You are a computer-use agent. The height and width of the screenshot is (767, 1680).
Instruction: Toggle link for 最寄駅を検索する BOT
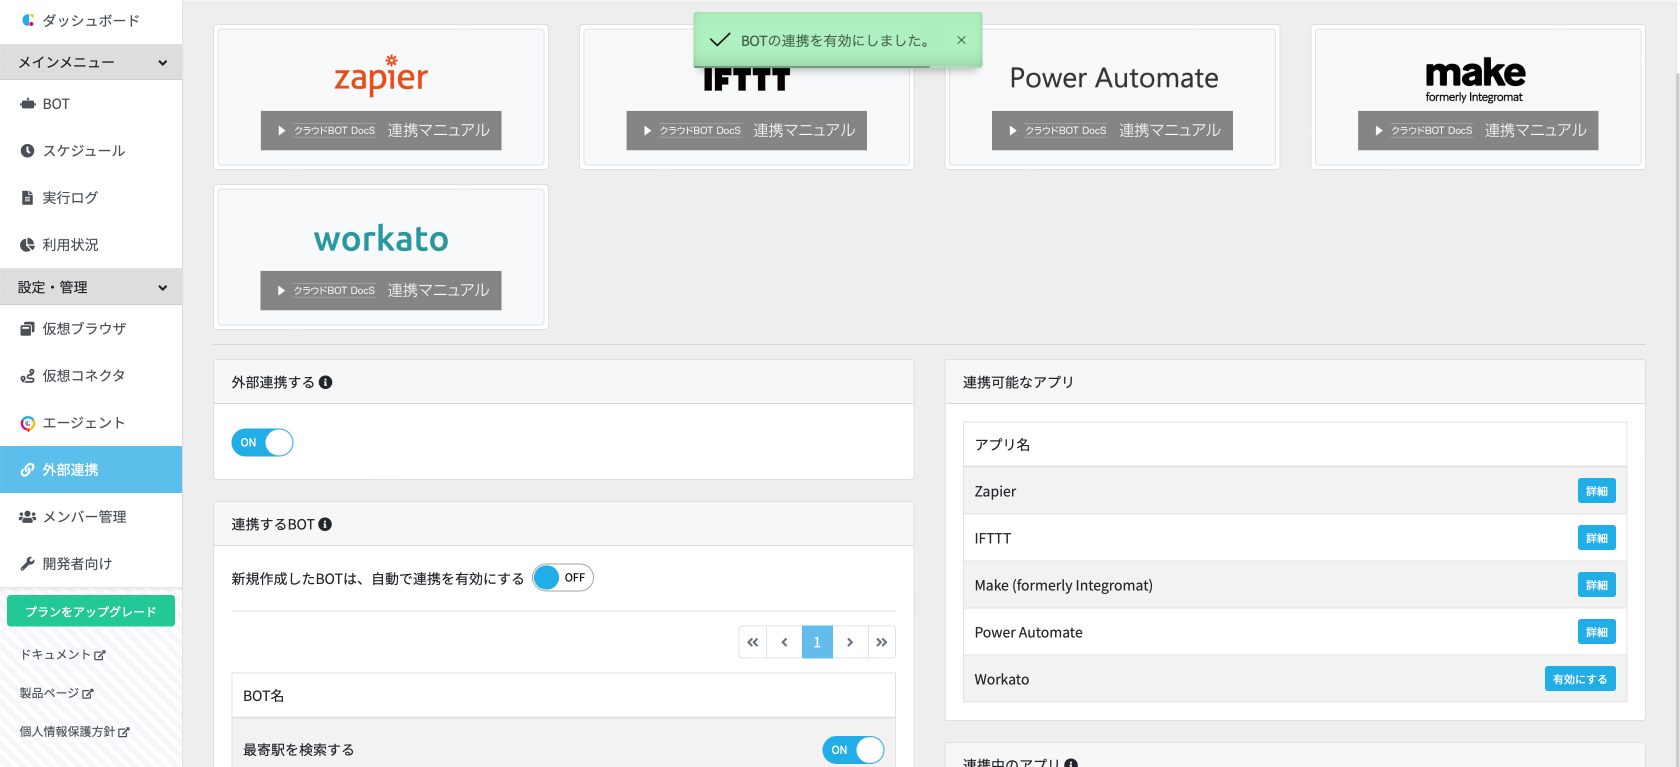(854, 750)
